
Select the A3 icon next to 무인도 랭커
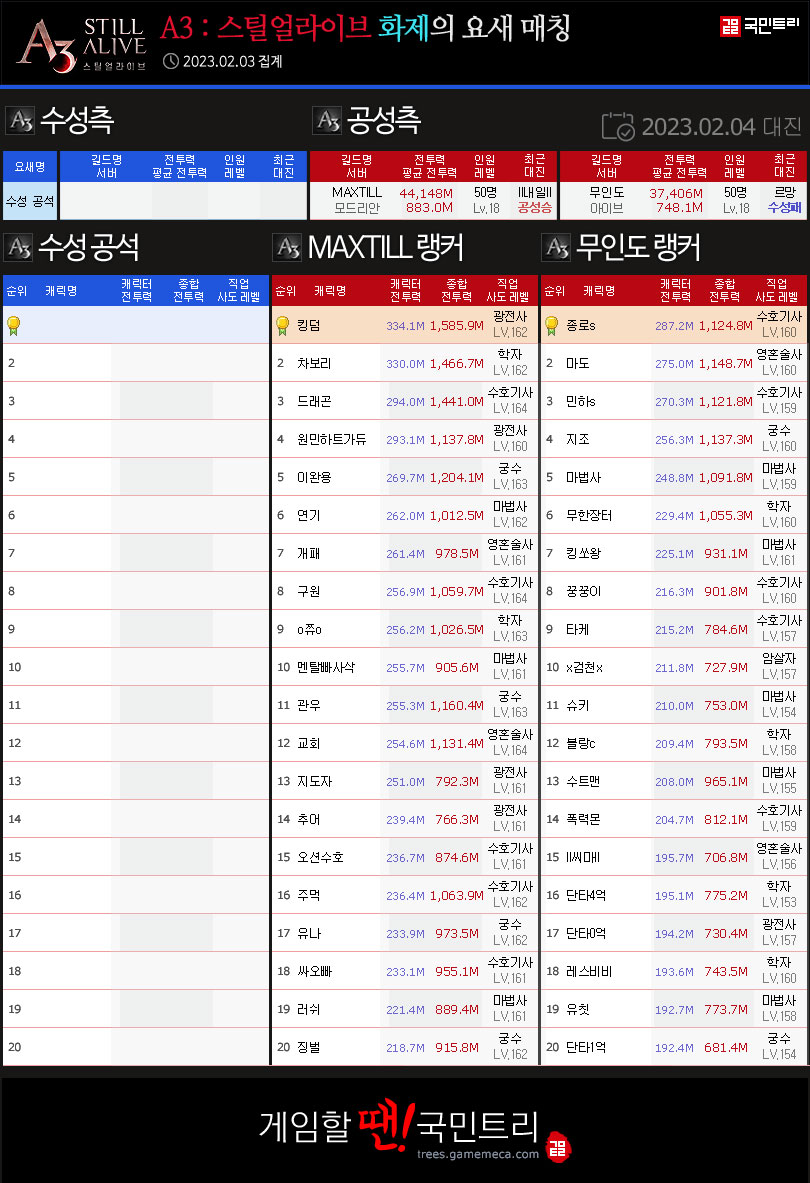[x=557, y=247]
